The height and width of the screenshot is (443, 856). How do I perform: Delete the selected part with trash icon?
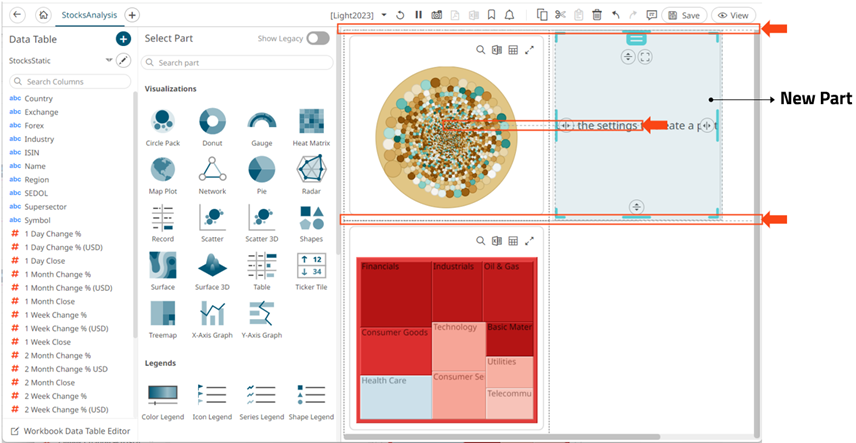pos(597,15)
